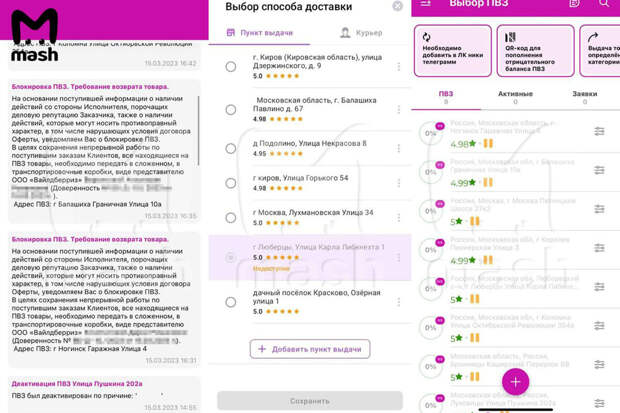Open filter settings for the first ПВЗ entry

[x=599, y=131]
